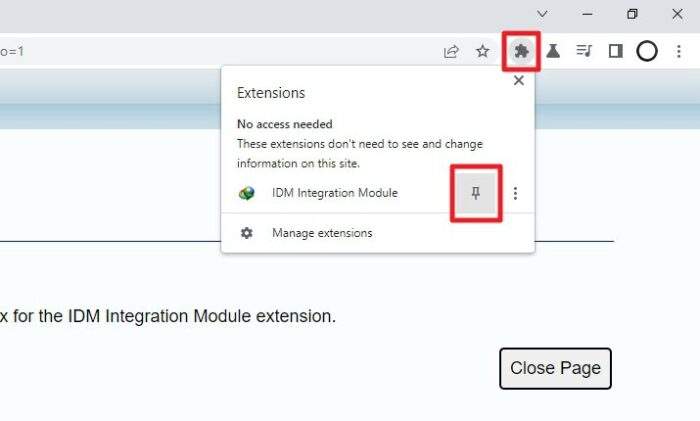This screenshot has width=700, height=421.
Task: Open Chrome Labs flask icon
Action: 553,51
